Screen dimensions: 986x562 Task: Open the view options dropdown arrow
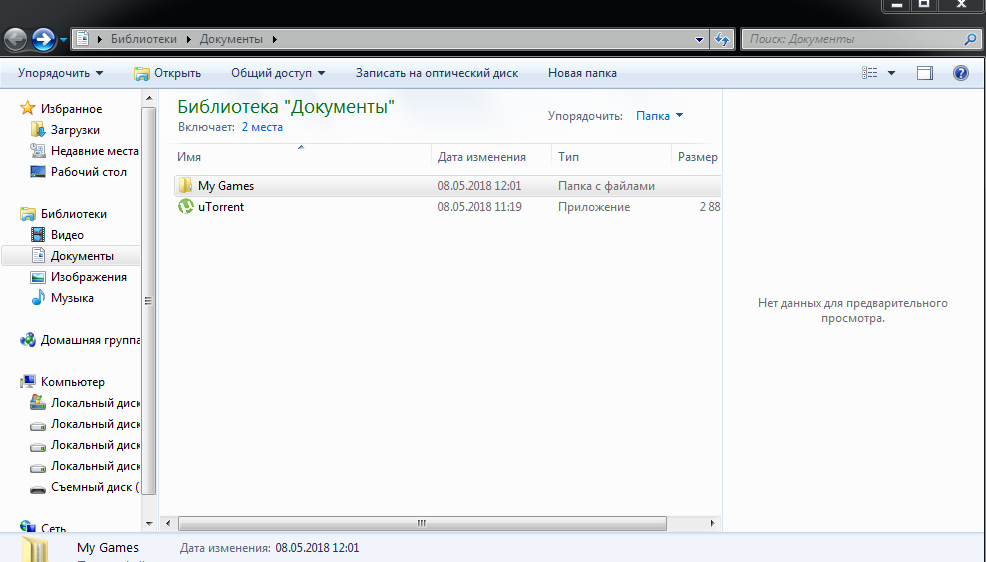[891, 73]
